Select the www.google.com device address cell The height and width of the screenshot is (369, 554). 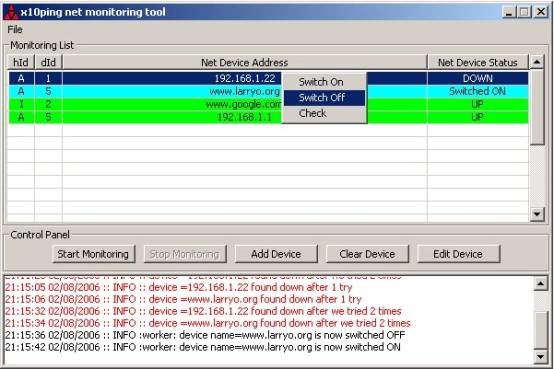pyautogui.click(x=244, y=104)
